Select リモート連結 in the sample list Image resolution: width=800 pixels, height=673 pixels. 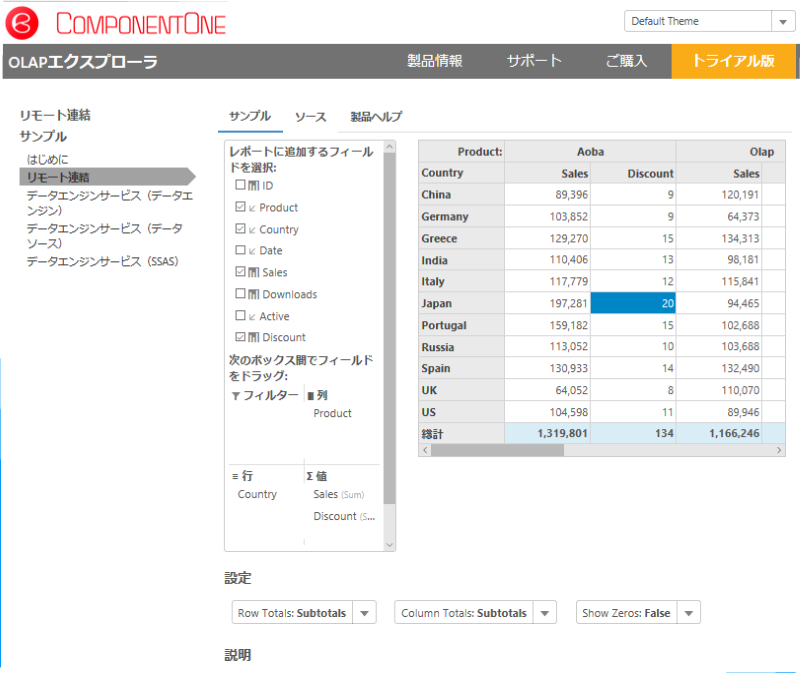[107, 177]
